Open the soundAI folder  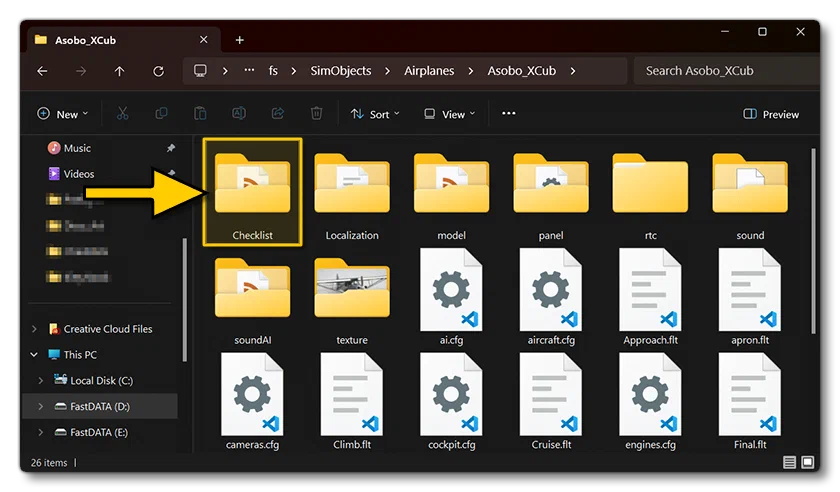coord(252,301)
